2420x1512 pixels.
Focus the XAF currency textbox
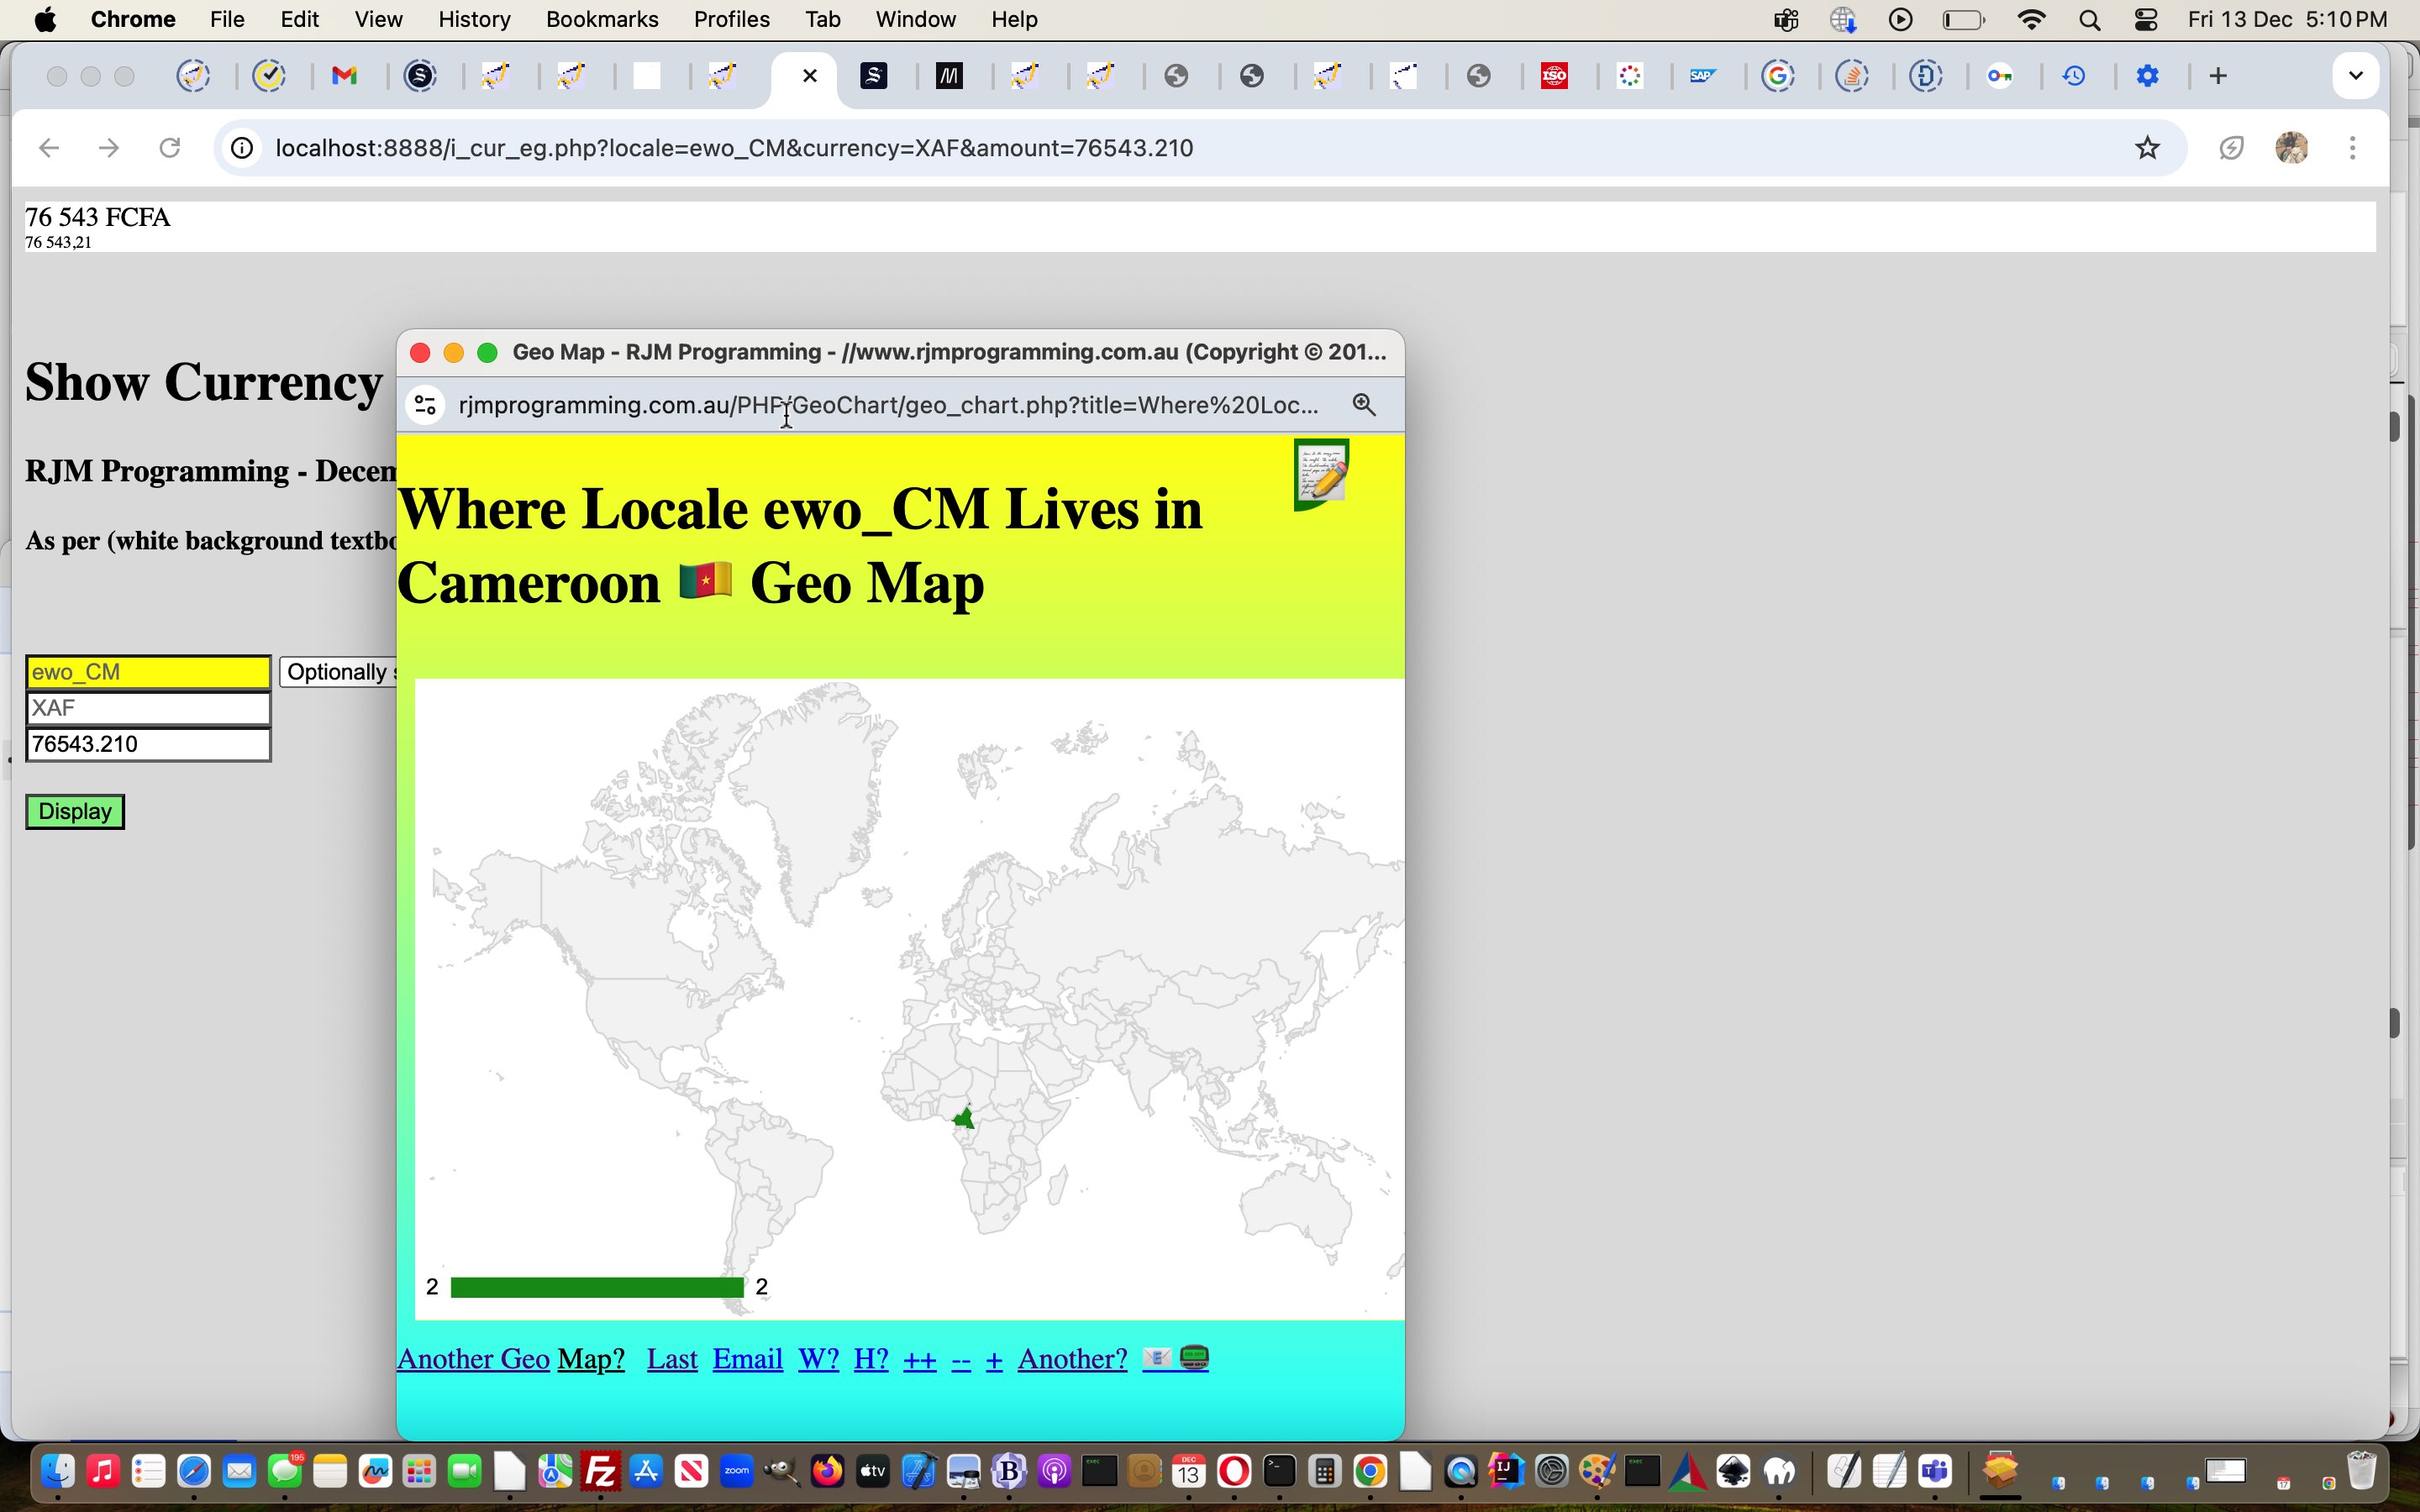[x=148, y=708]
